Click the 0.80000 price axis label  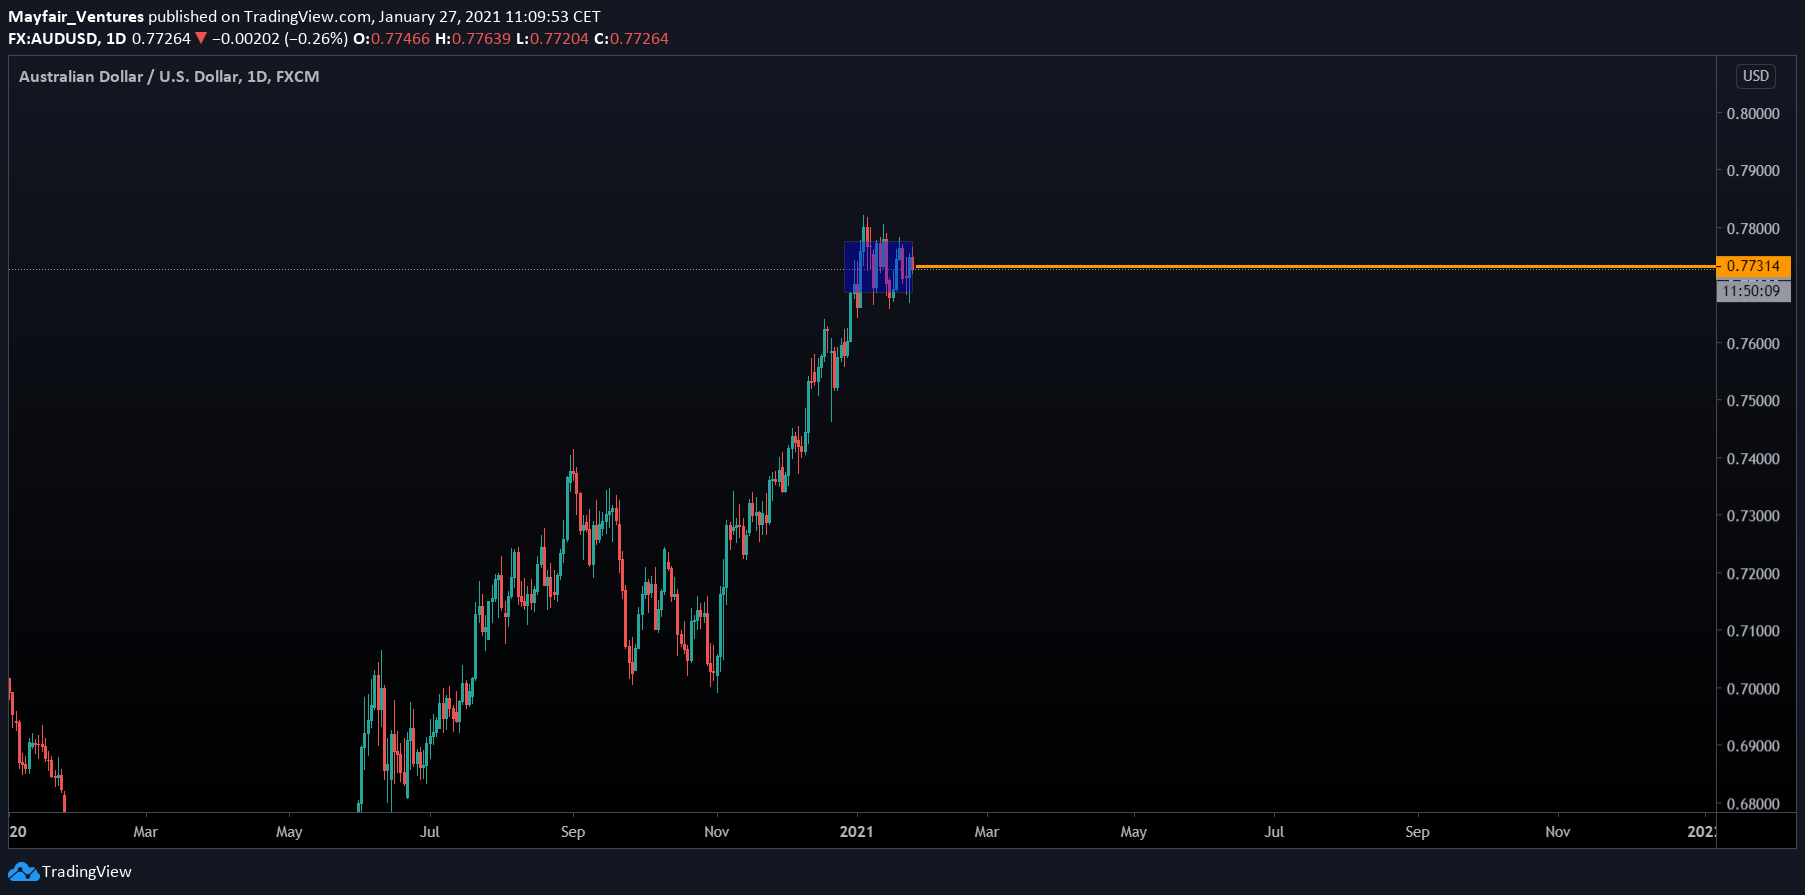[x=1753, y=114]
